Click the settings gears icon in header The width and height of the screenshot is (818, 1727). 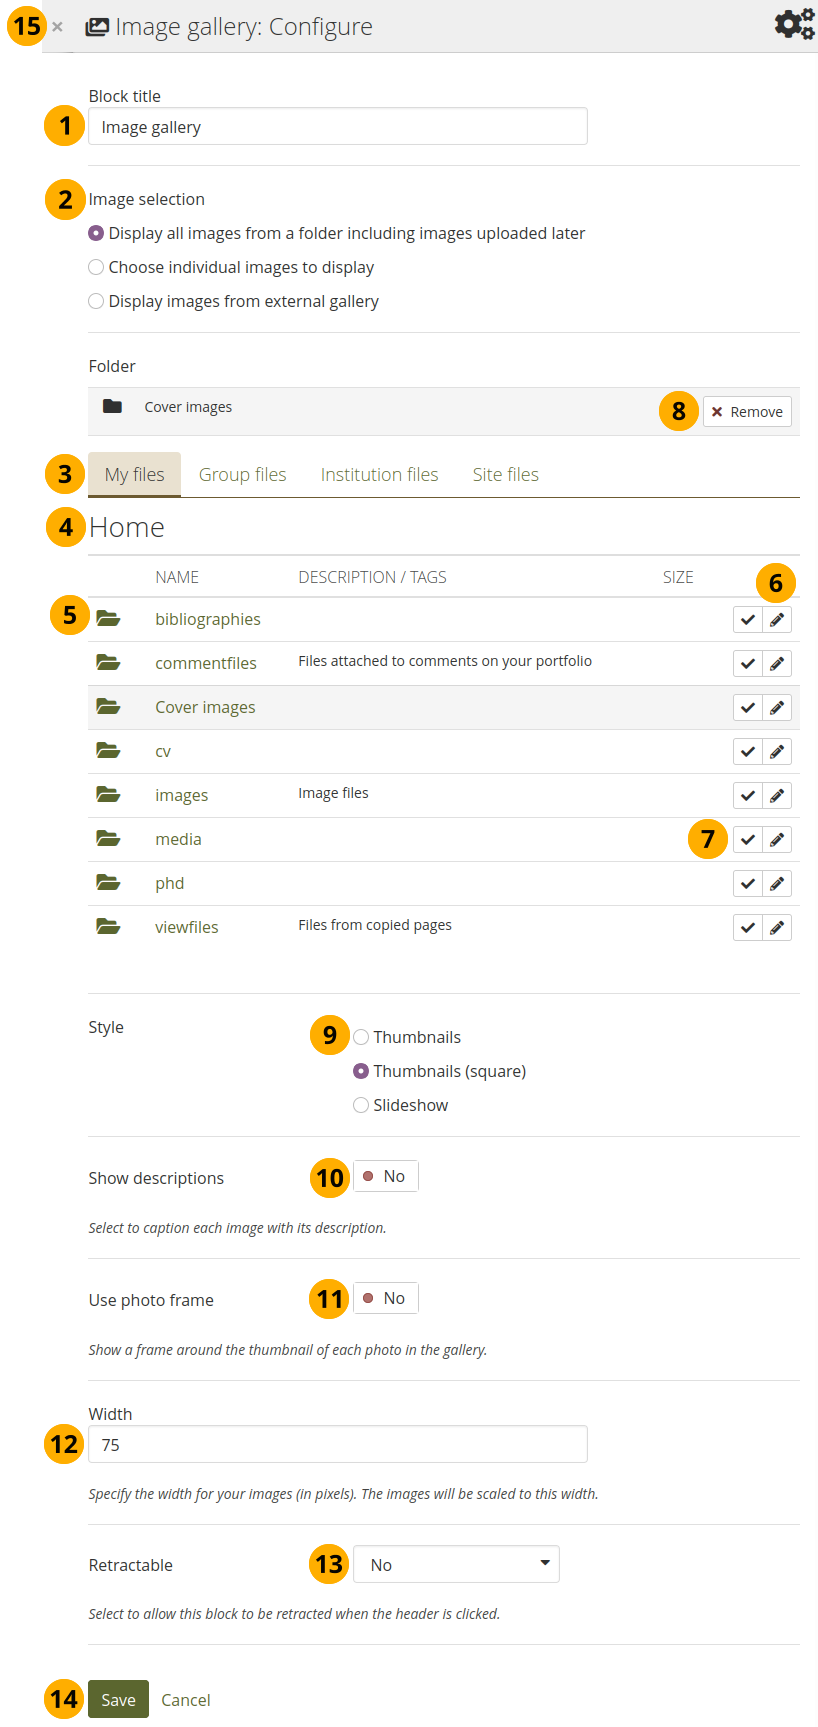[x=794, y=24]
